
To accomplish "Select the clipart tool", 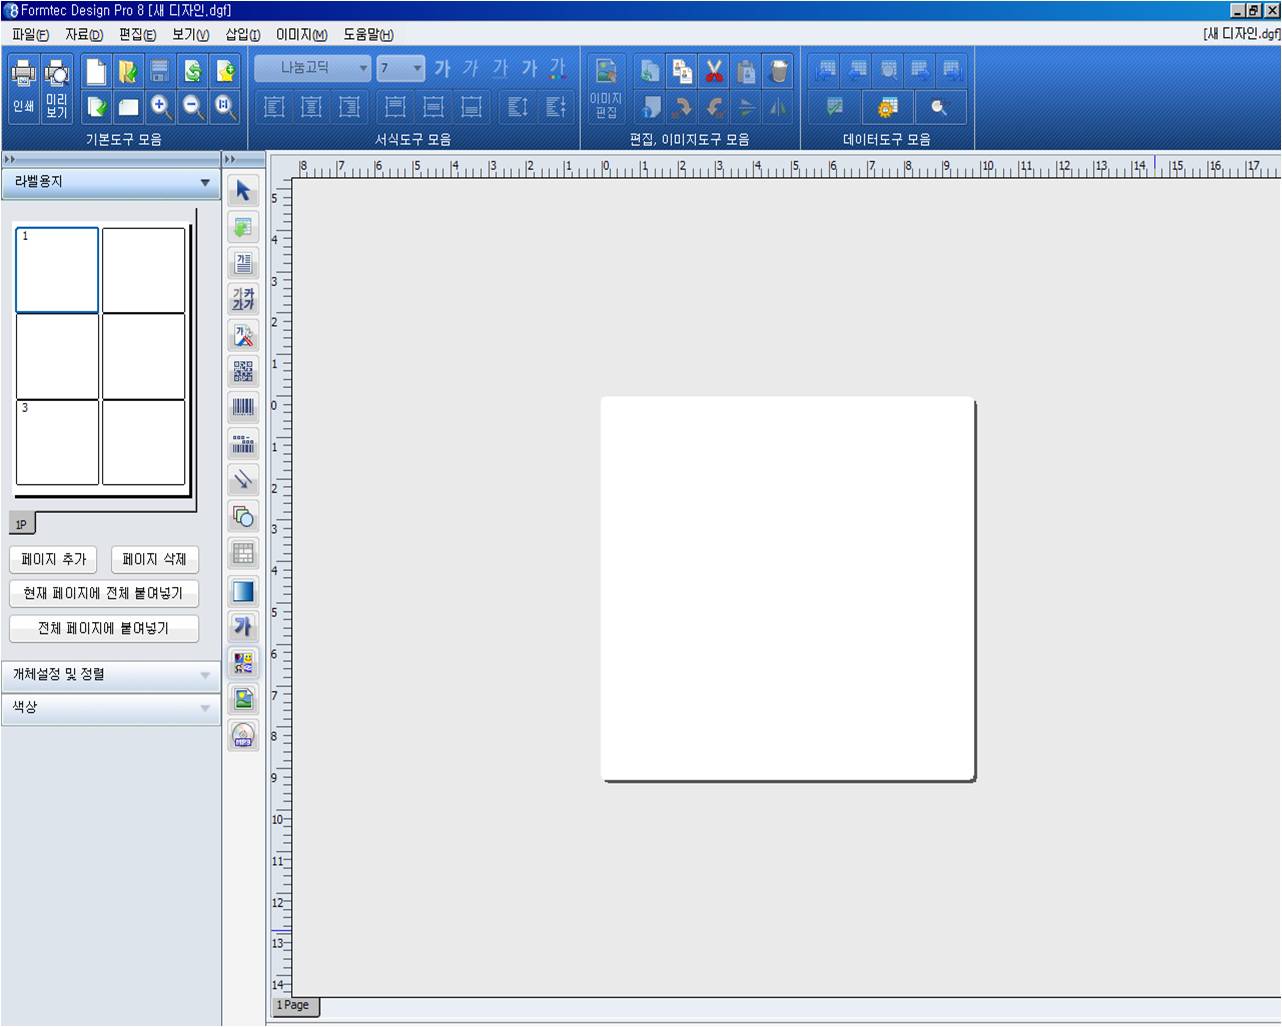I will [243, 663].
